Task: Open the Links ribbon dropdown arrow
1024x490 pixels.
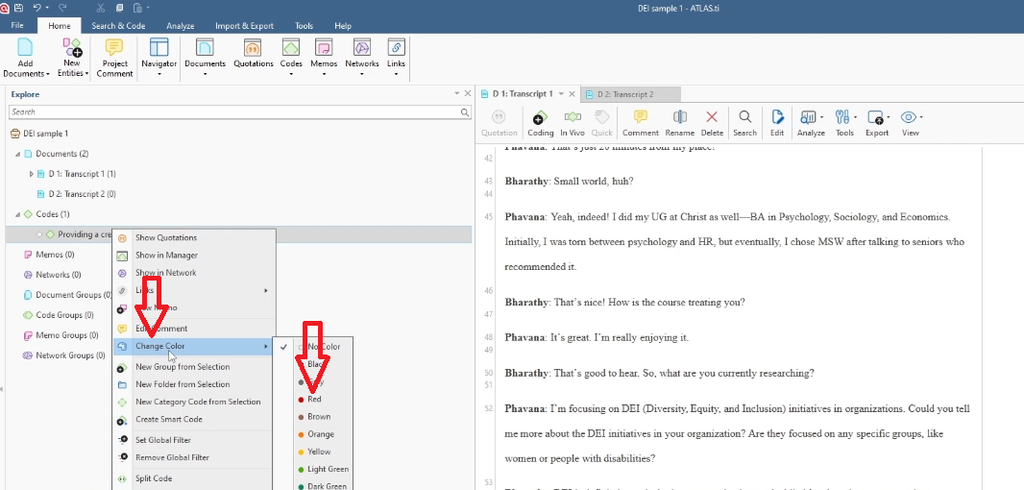Action: click(396, 74)
